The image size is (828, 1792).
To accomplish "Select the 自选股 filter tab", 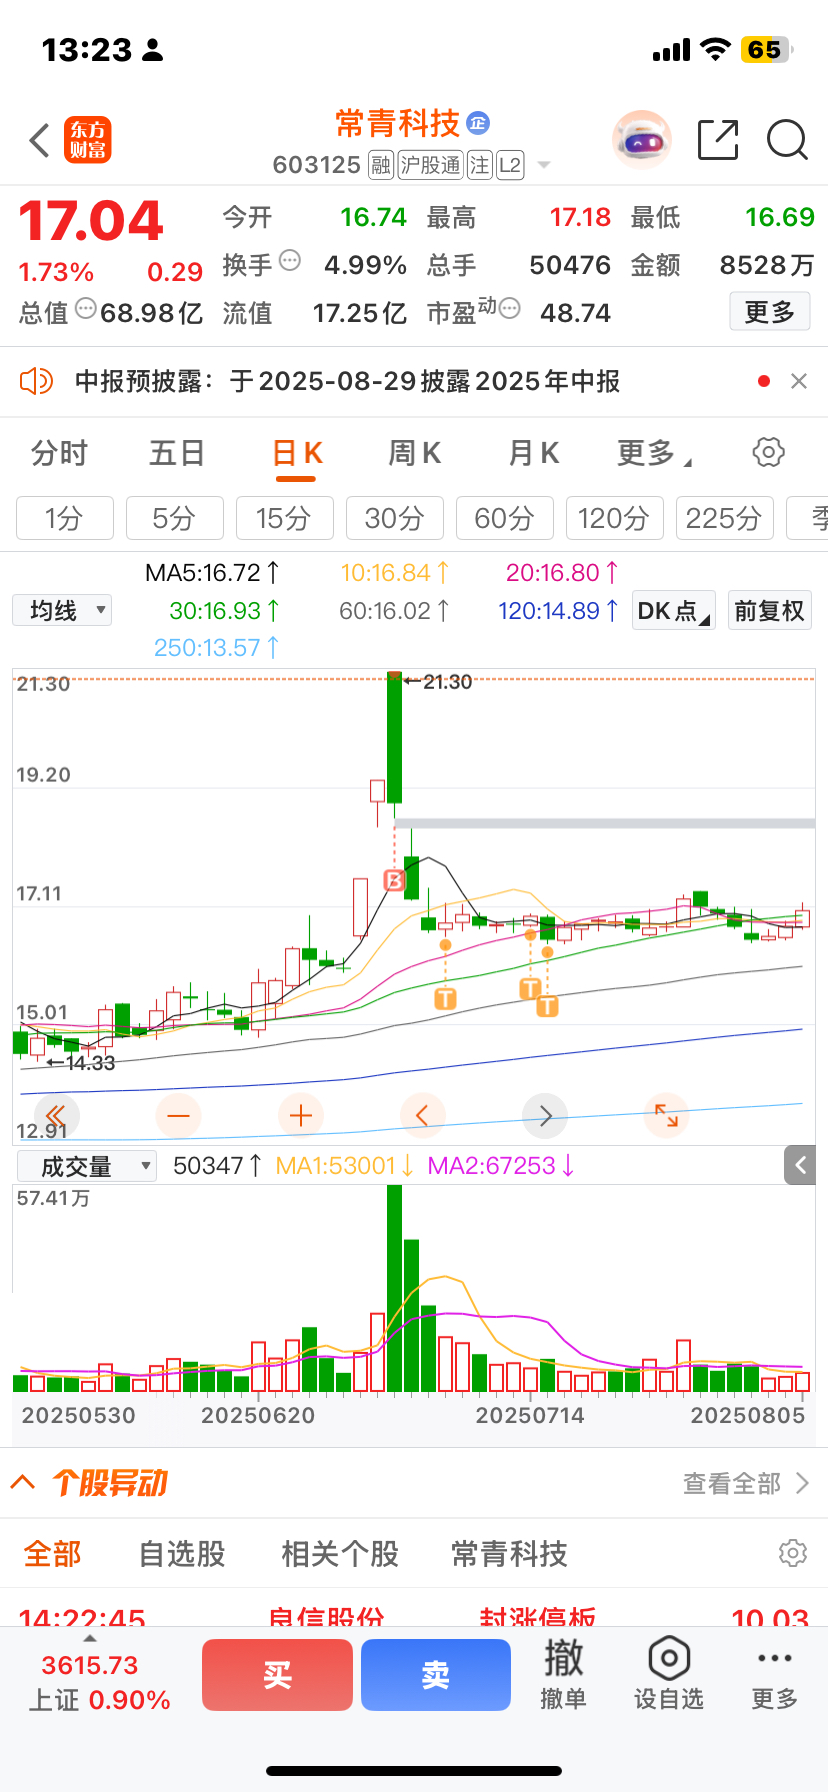I will pyautogui.click(x=182, y=1554).
